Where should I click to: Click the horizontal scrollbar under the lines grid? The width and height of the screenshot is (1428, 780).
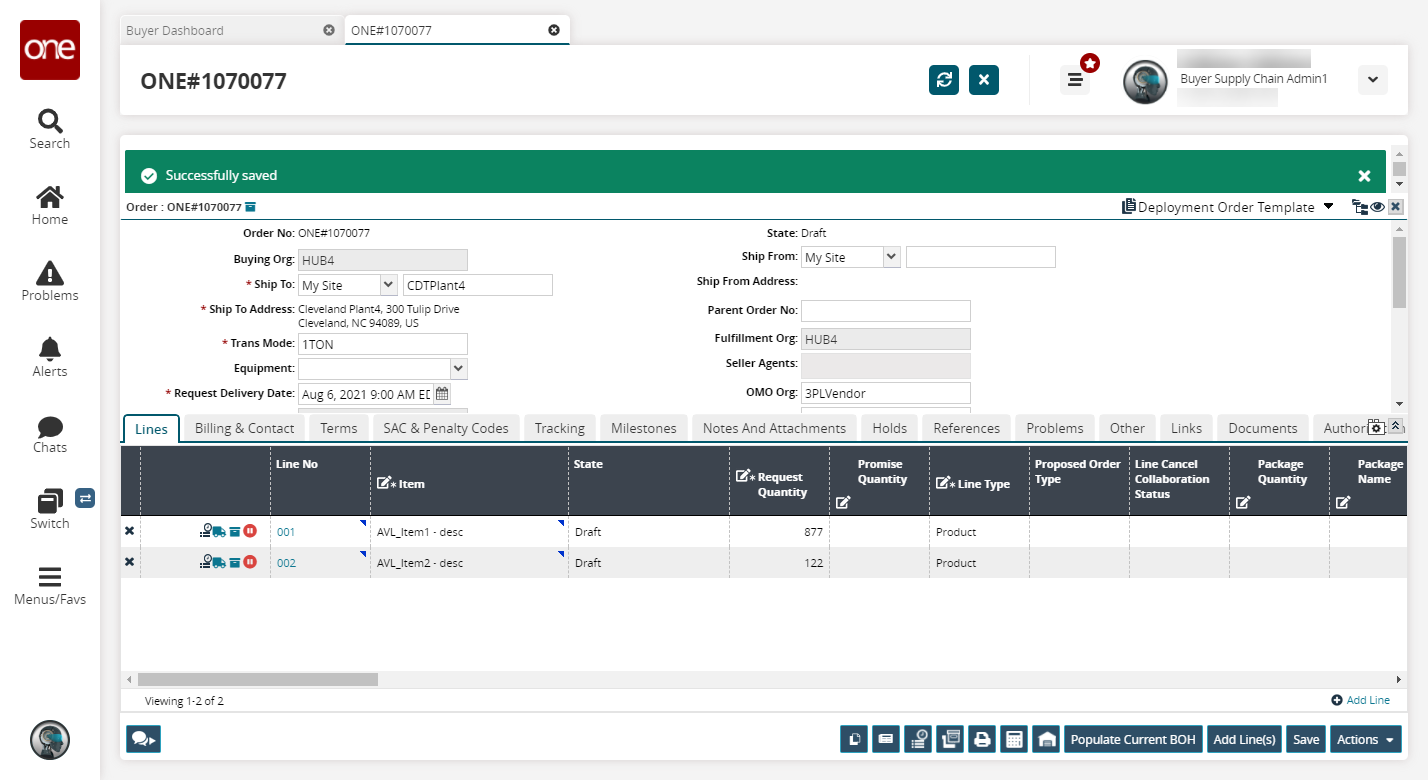258,680
